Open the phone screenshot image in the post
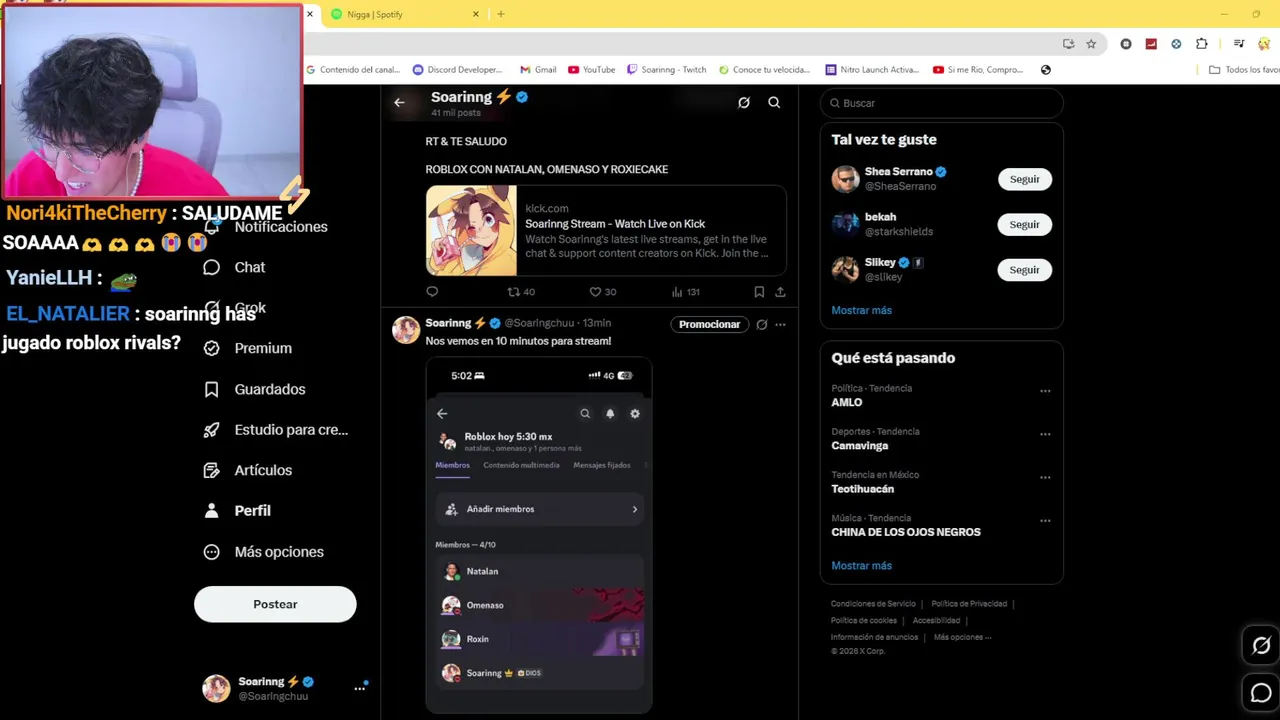Screen dimensions: 1280x720 [539, 535]
